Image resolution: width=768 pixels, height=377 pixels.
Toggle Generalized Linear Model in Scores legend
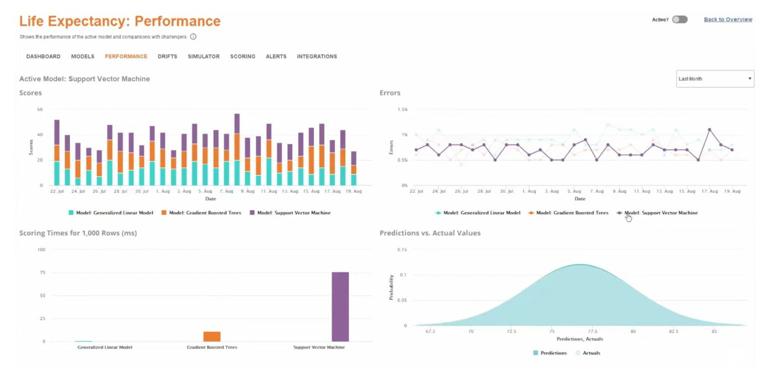coord(111,213)
